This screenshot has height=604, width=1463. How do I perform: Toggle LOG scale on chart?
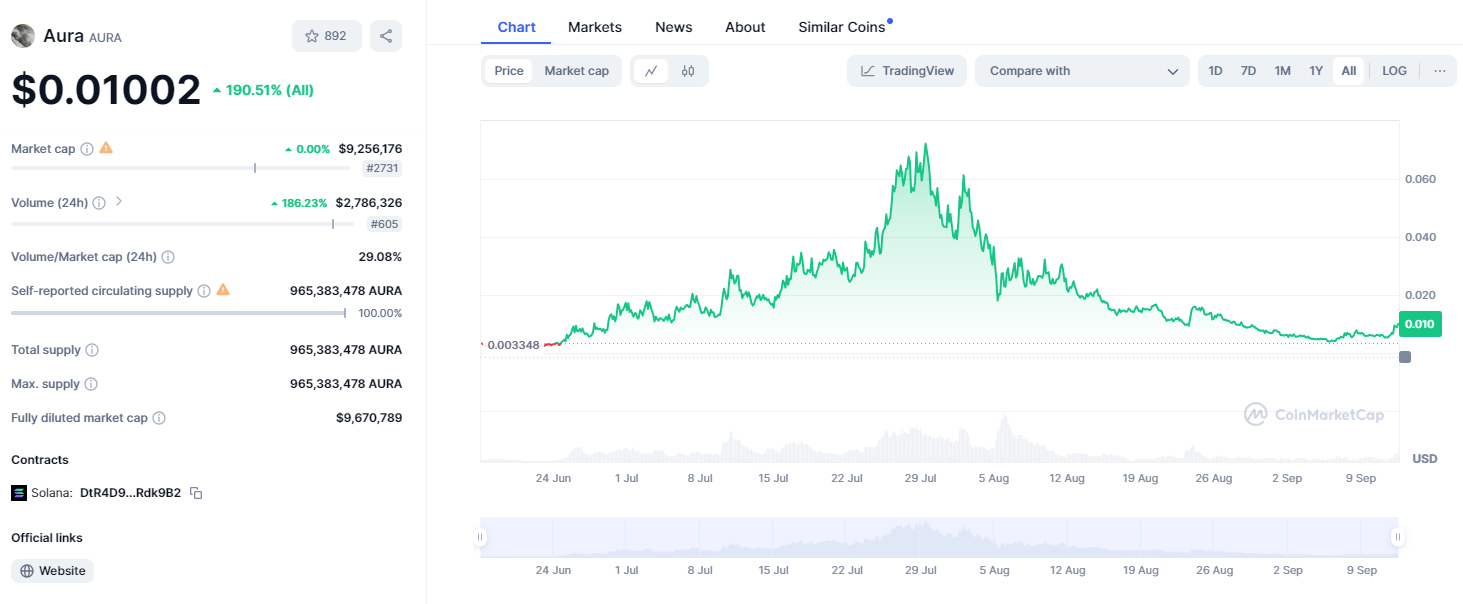click(1394, 71)
